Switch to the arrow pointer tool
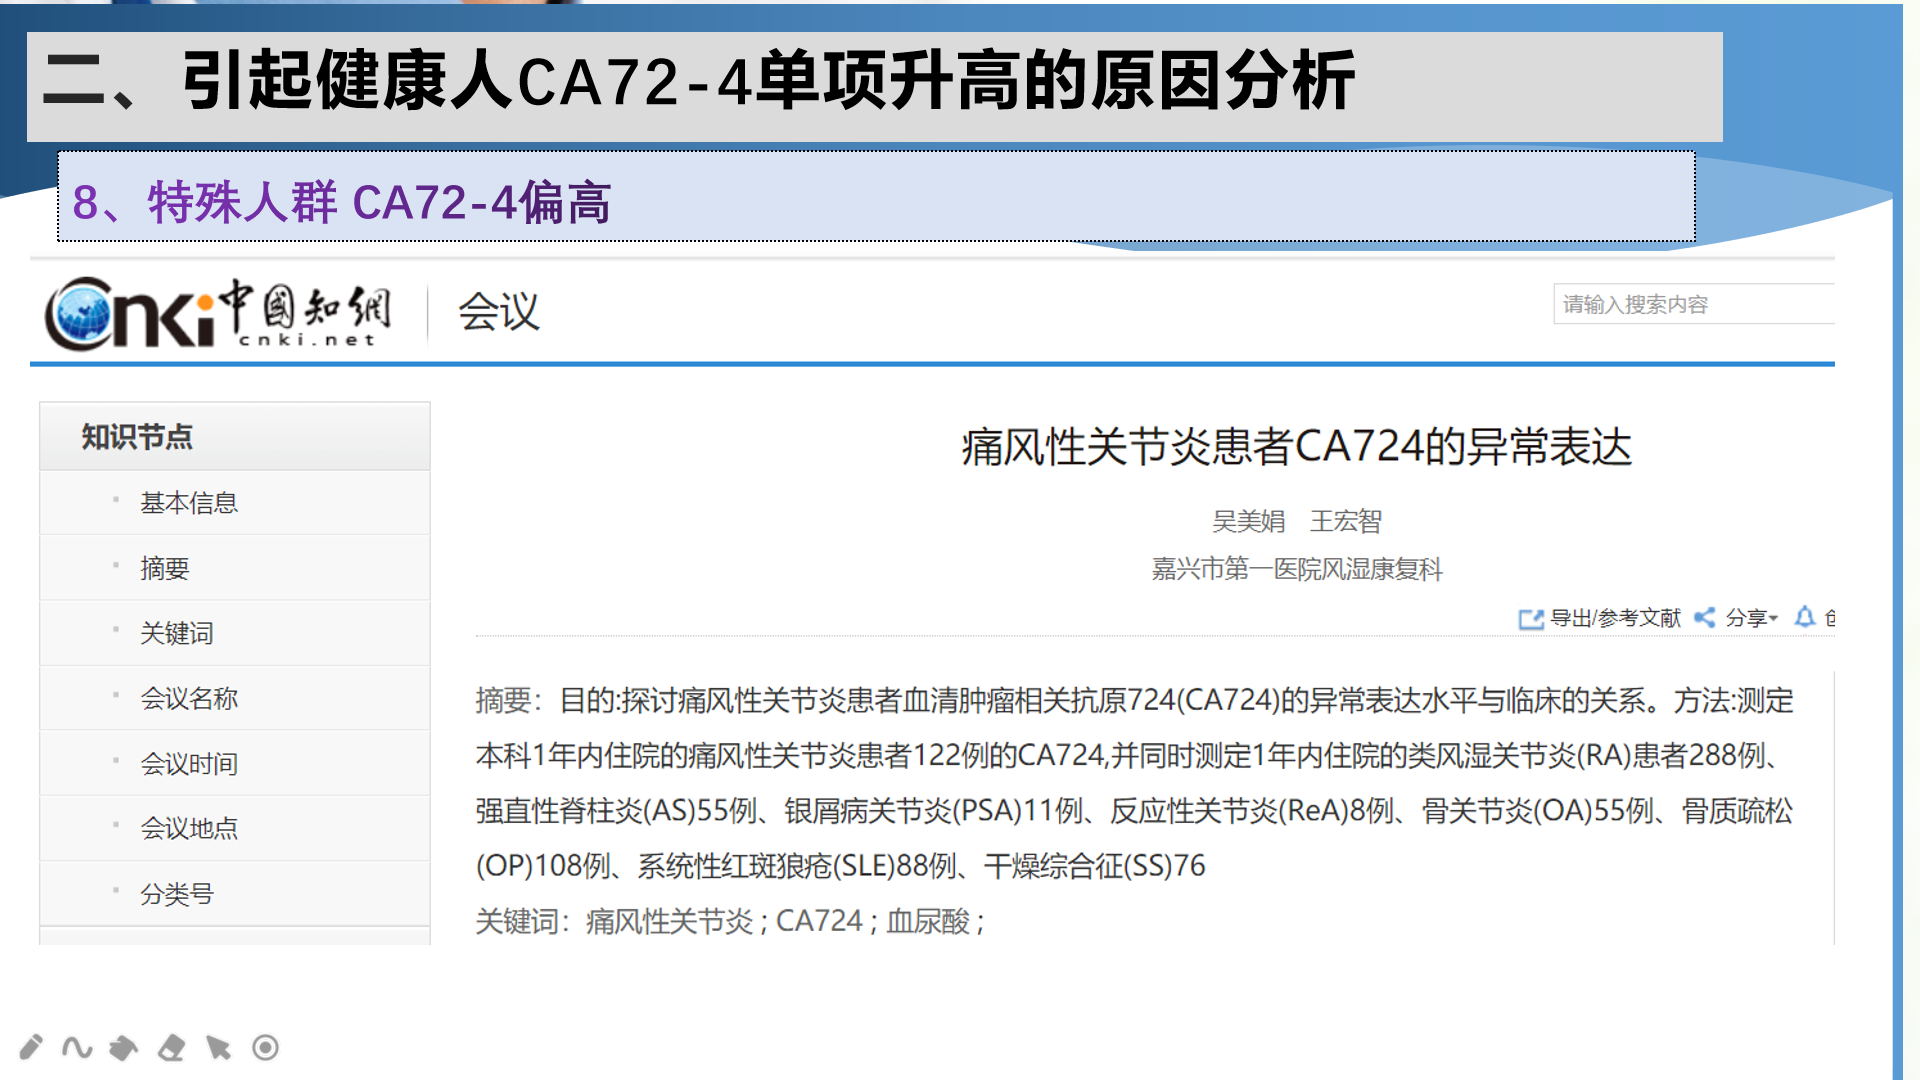1920x1080 pixels. 216,1048
